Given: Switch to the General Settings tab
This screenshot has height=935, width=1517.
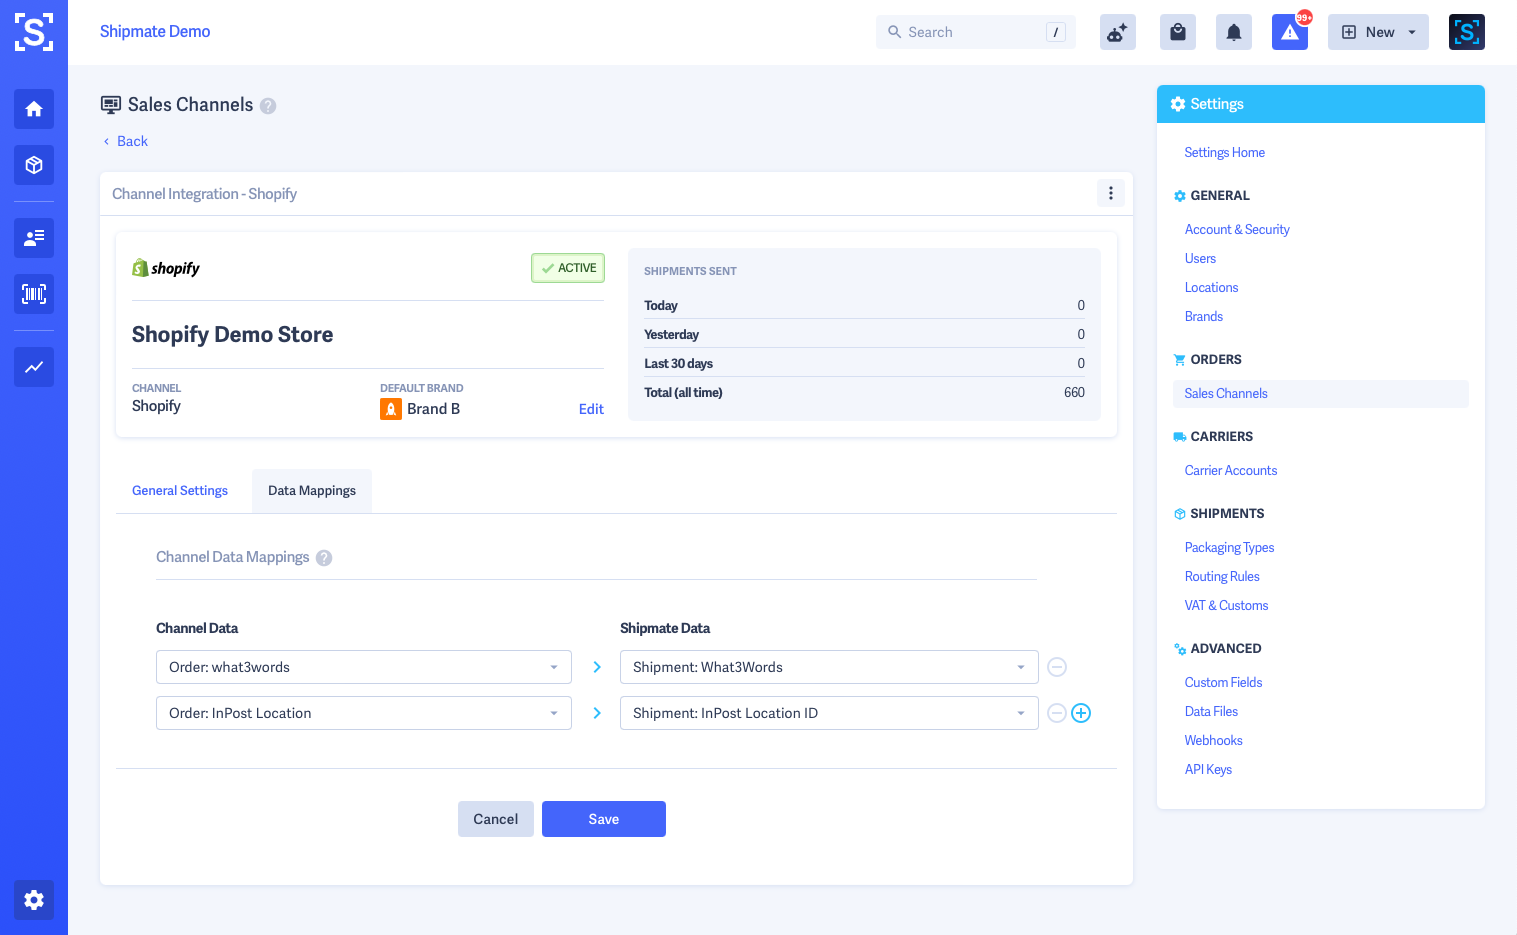Looking at the screenshot, I should (x=180, y=490).
